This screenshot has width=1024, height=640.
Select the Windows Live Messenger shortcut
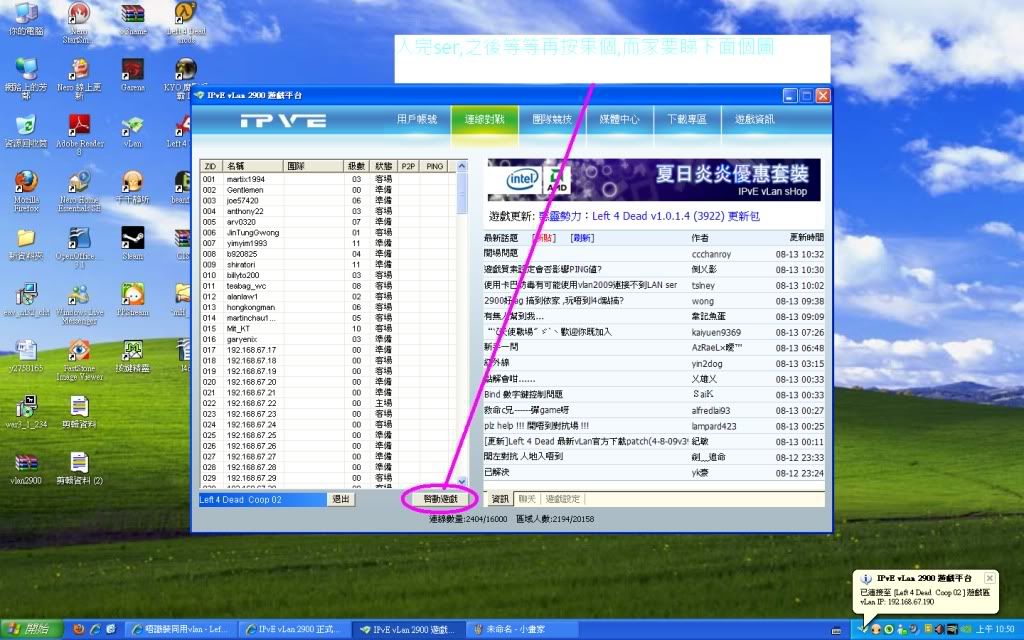coord(80,304)
